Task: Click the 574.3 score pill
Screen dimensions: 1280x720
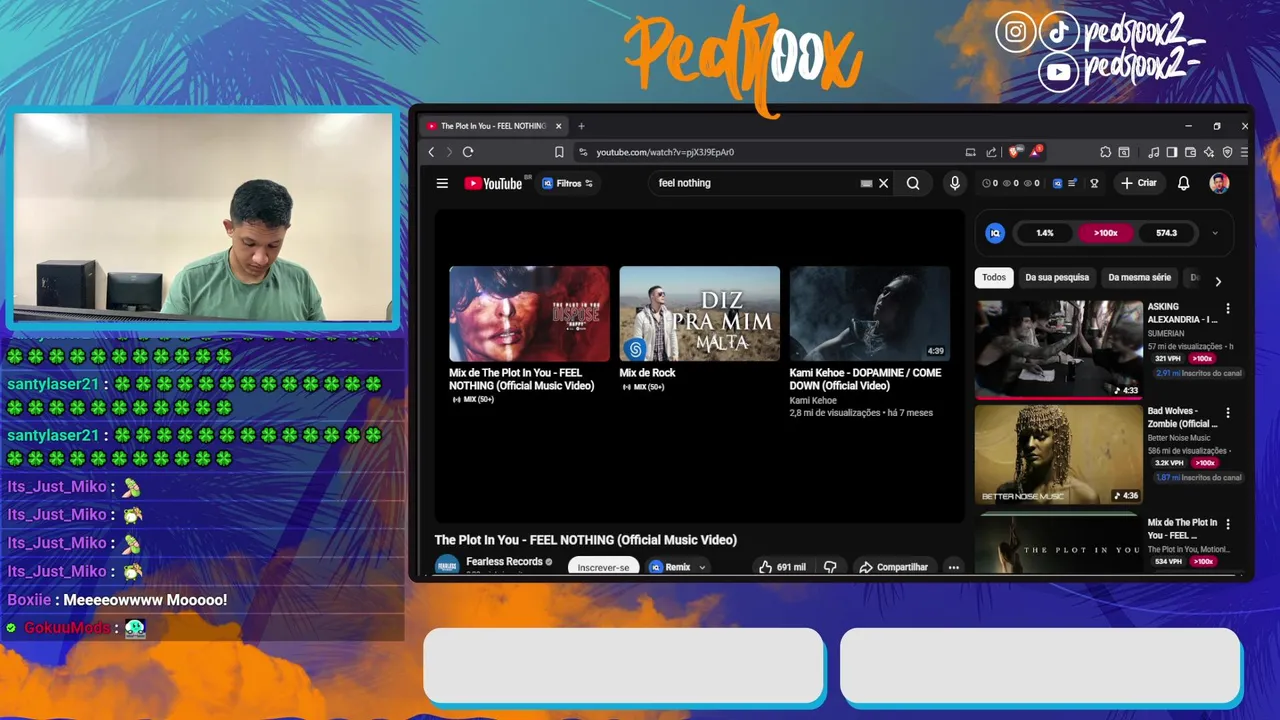Action: point(1166,233)
